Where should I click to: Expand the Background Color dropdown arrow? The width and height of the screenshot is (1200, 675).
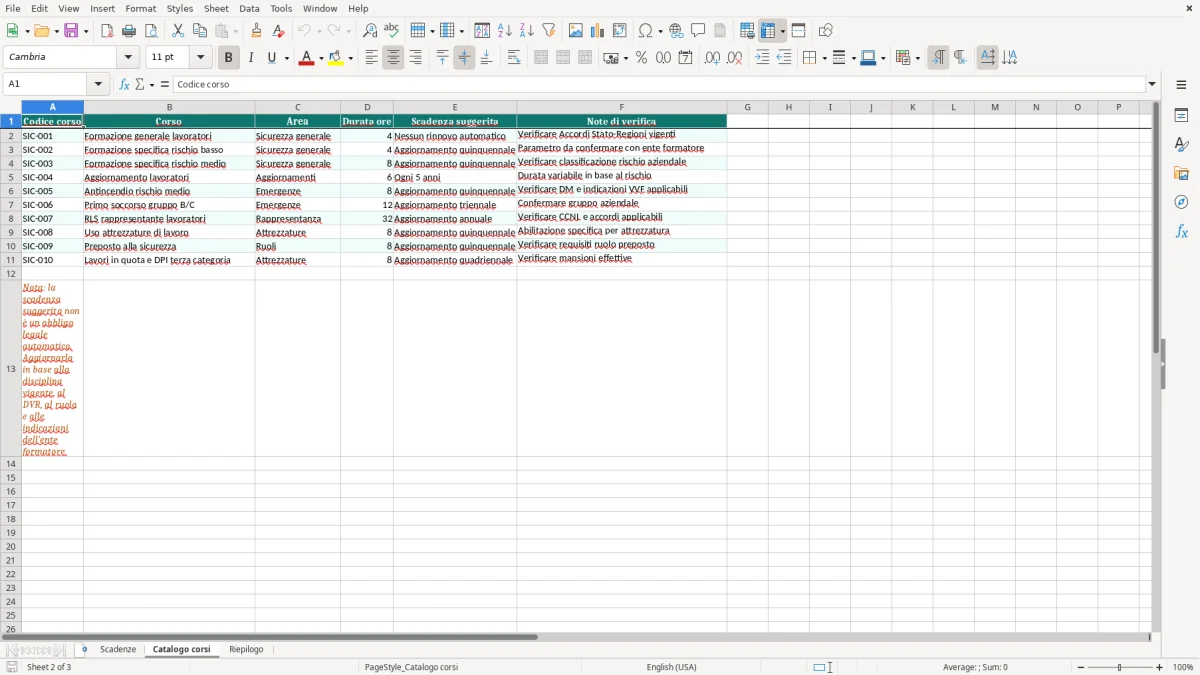(x=350, y=58)
